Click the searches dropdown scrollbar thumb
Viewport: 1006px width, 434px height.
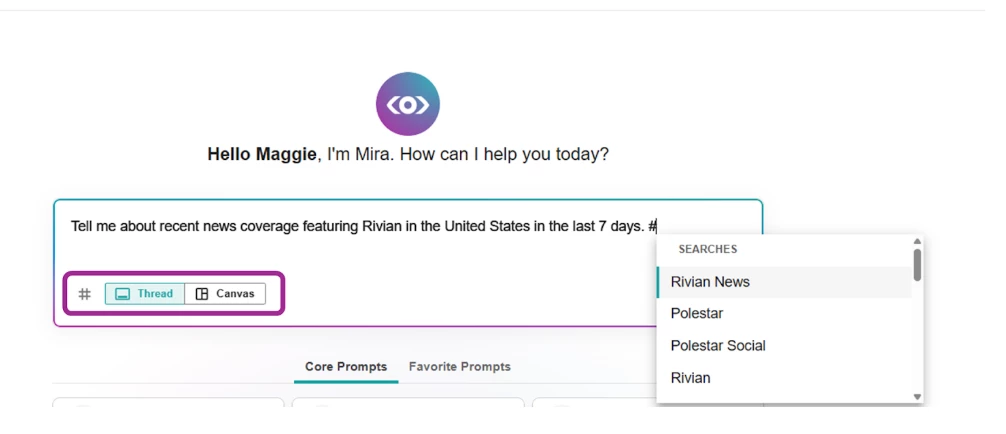click(917, 264)
